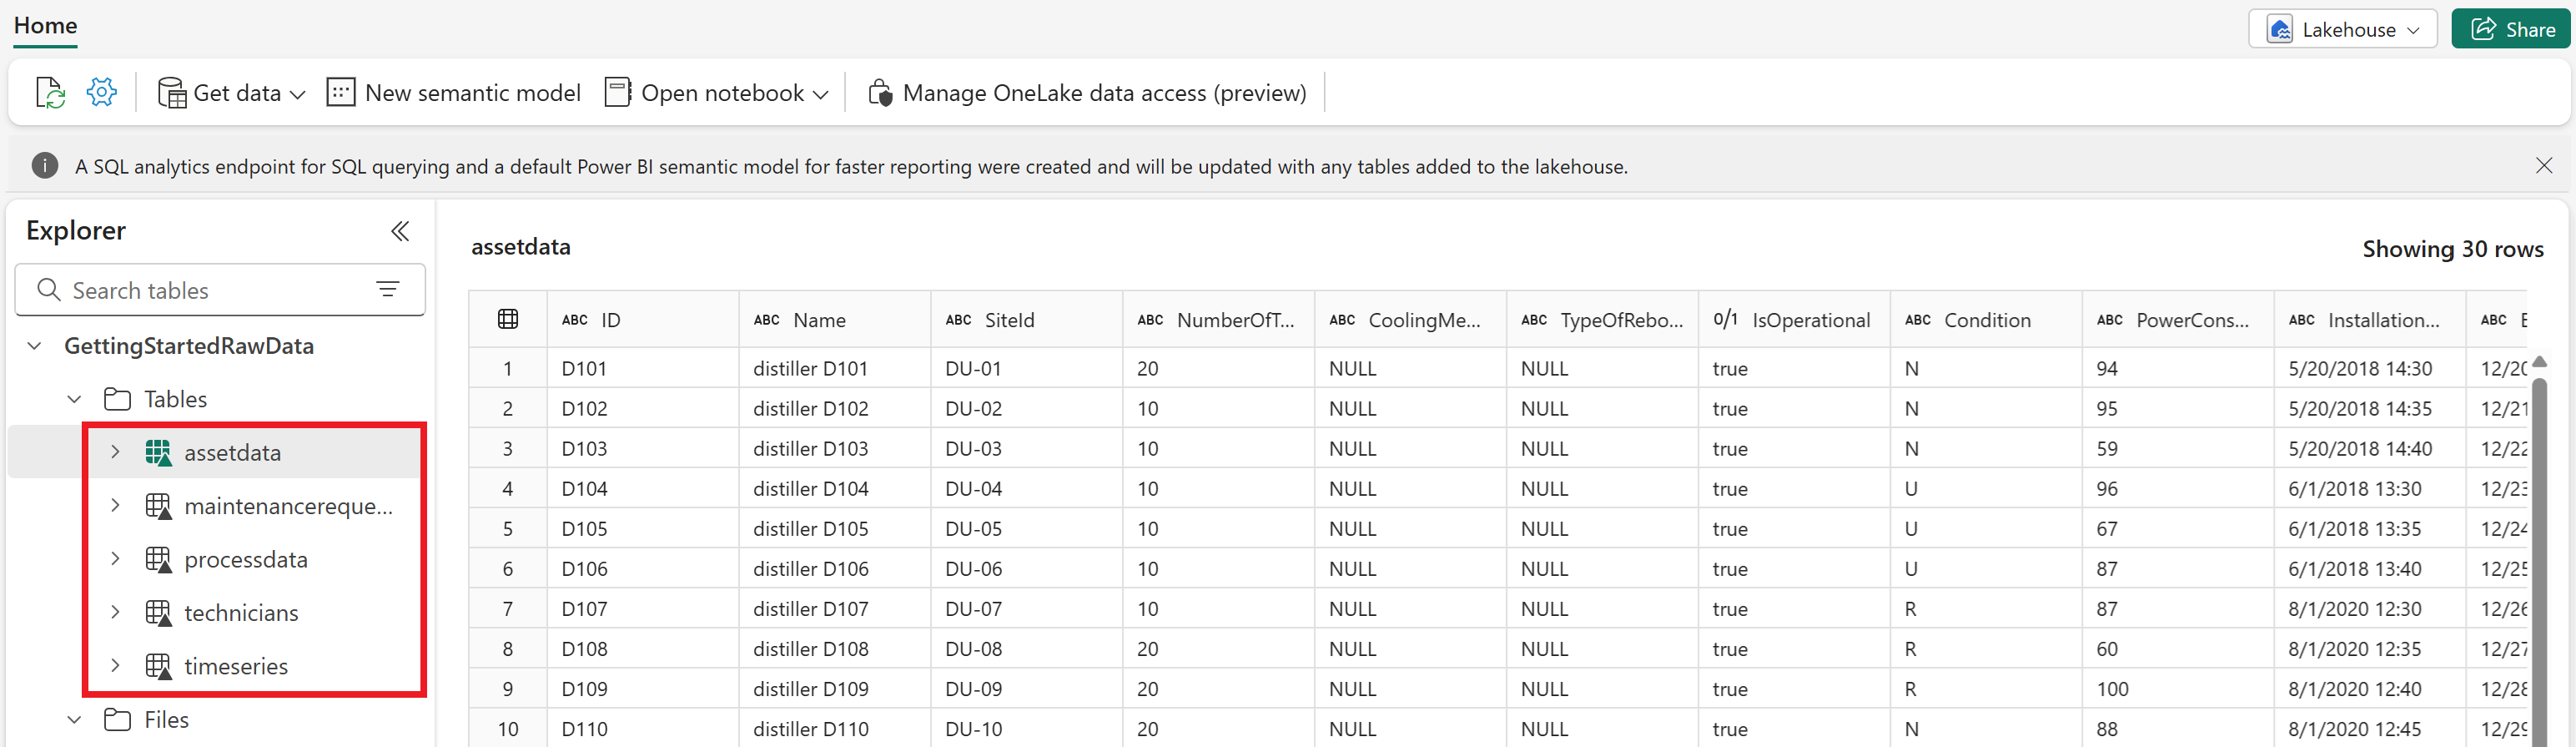The height and width of the screenshot is (747, 2576).
Task: Click the Search tables input field
Action: point(220,290)
